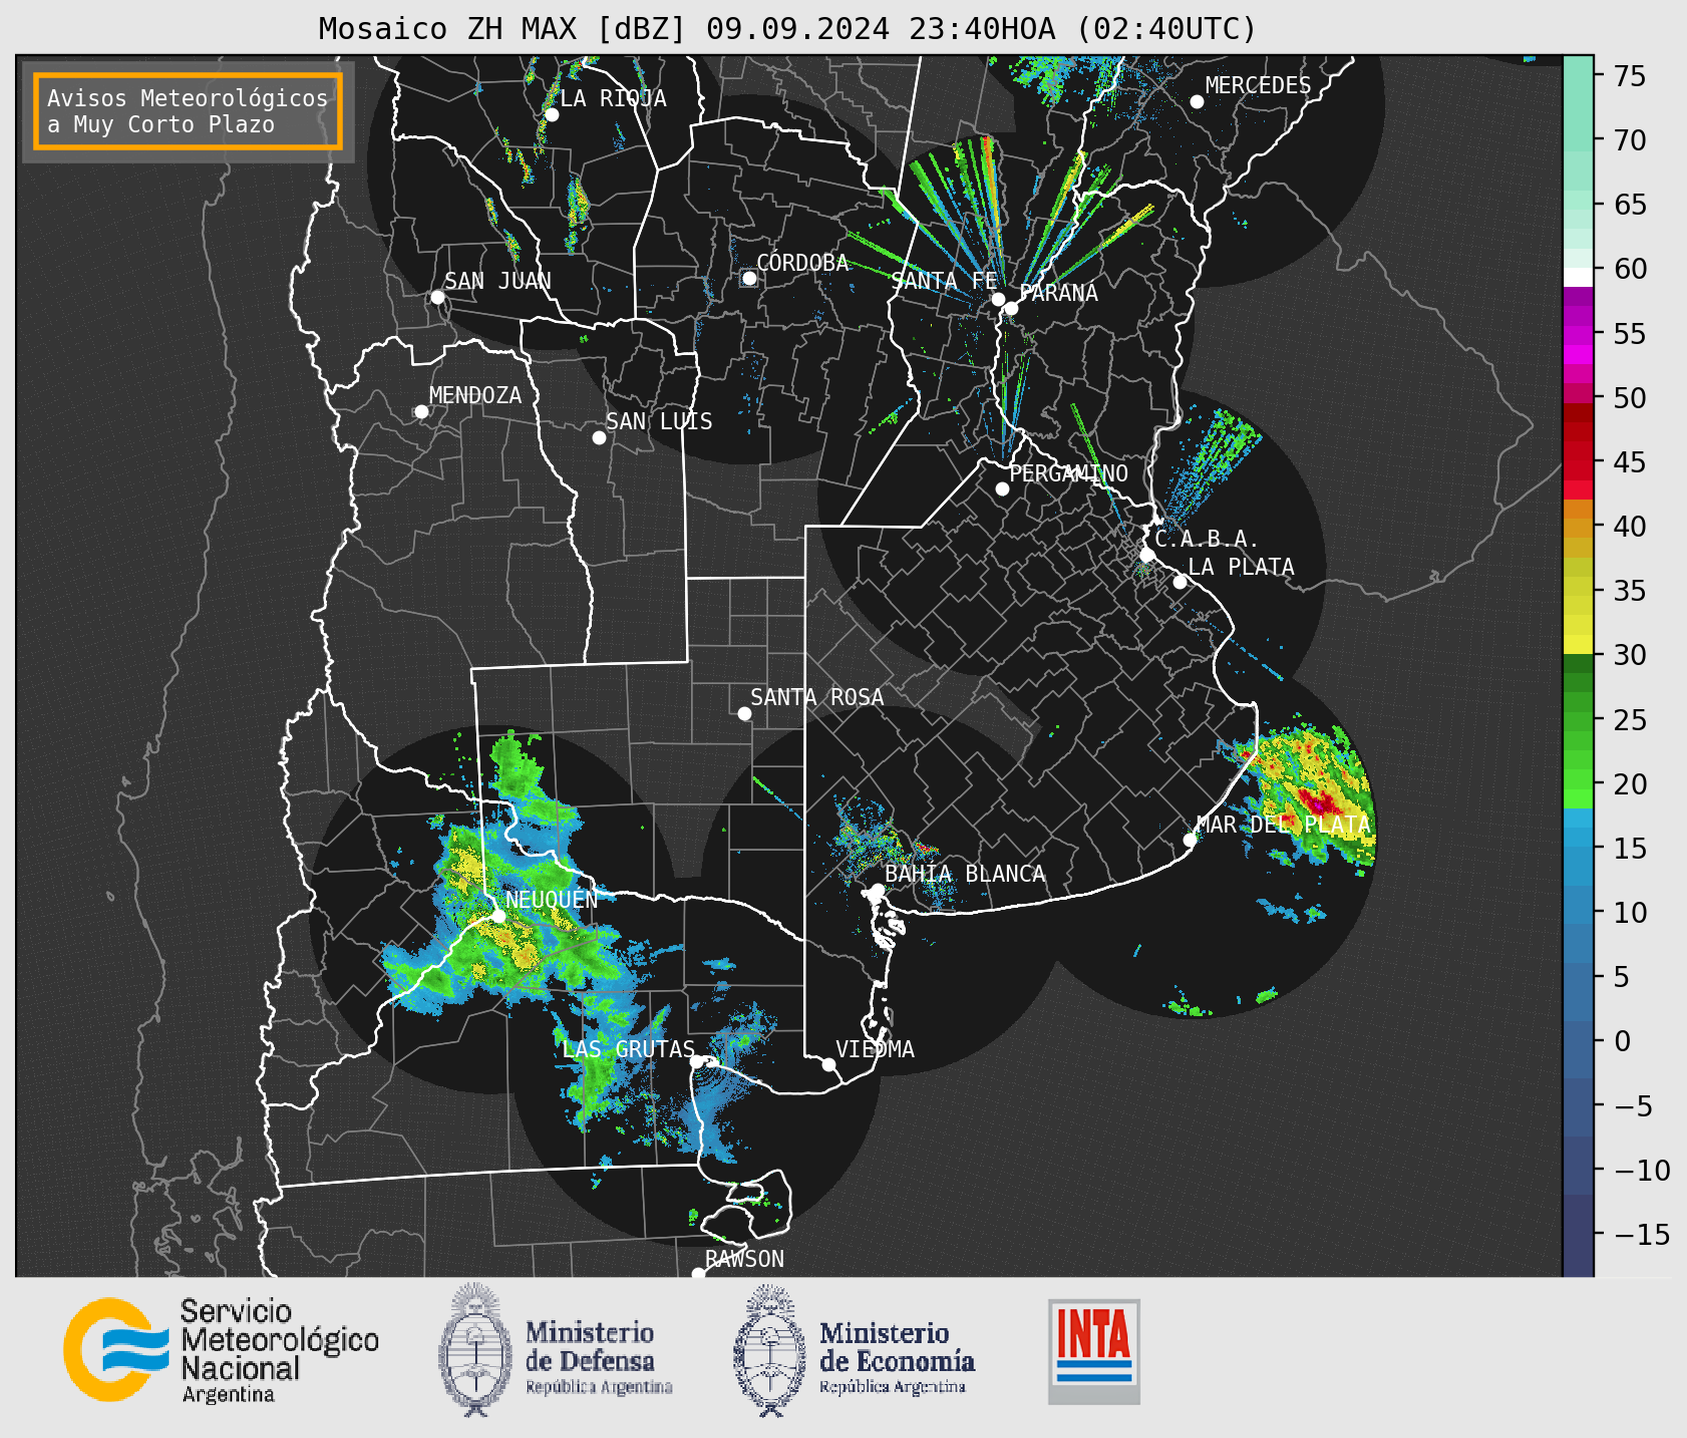Click the Santa Rosa city marker dot
This screenshot has height=1438, width=1687.
pyautogui.click(x=744, y=713)
